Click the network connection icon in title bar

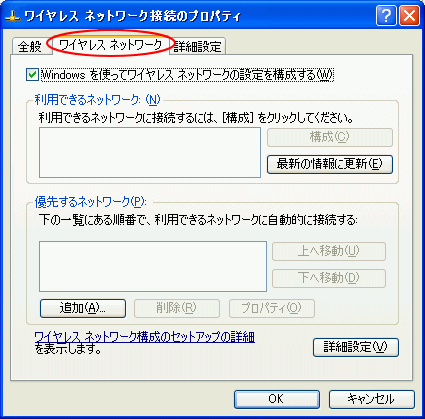14,16
